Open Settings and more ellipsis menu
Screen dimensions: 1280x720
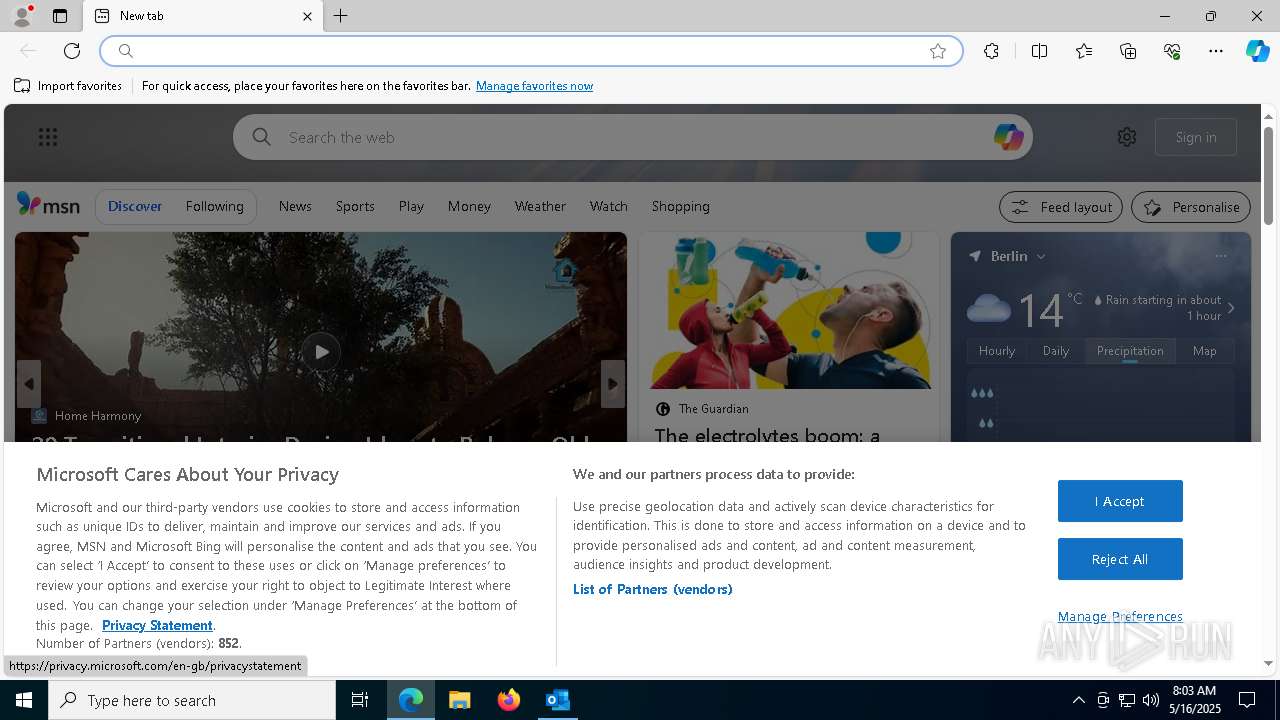(x=1216, y=51)
